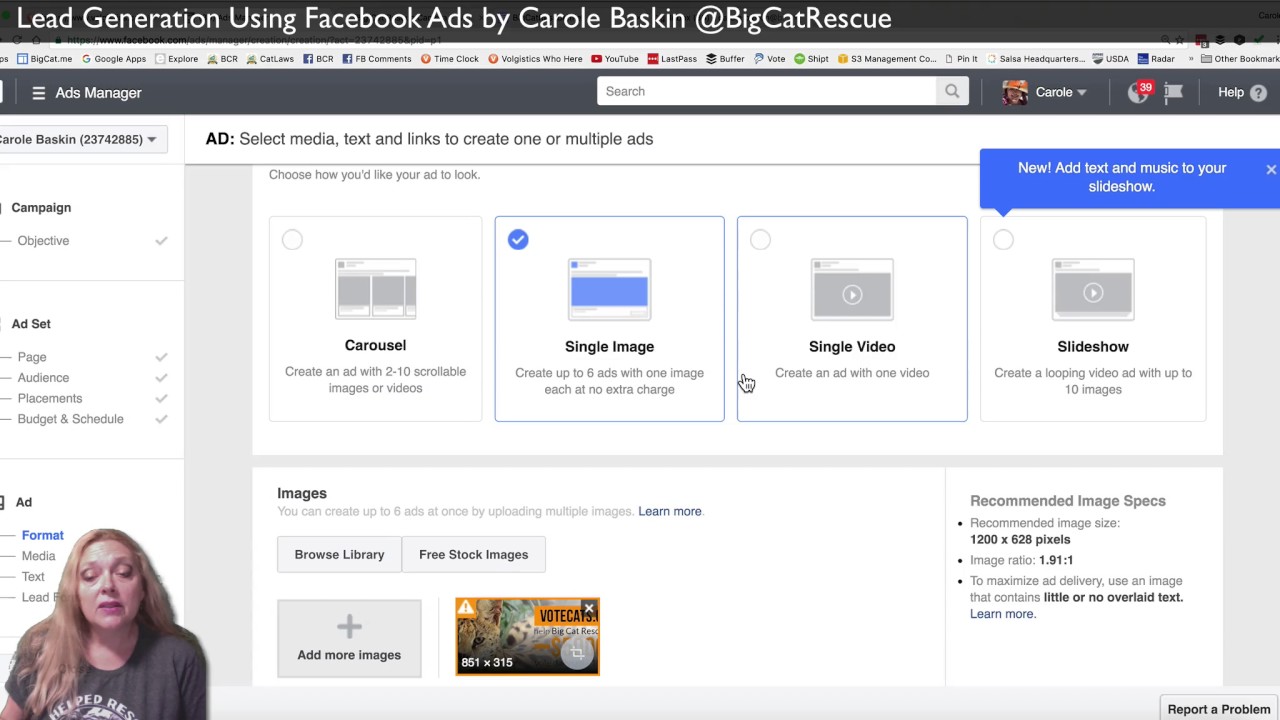Screen dimensions: 1280x720
Task: Open the Radar bookmark
Action: click(x=1156, y=59)
